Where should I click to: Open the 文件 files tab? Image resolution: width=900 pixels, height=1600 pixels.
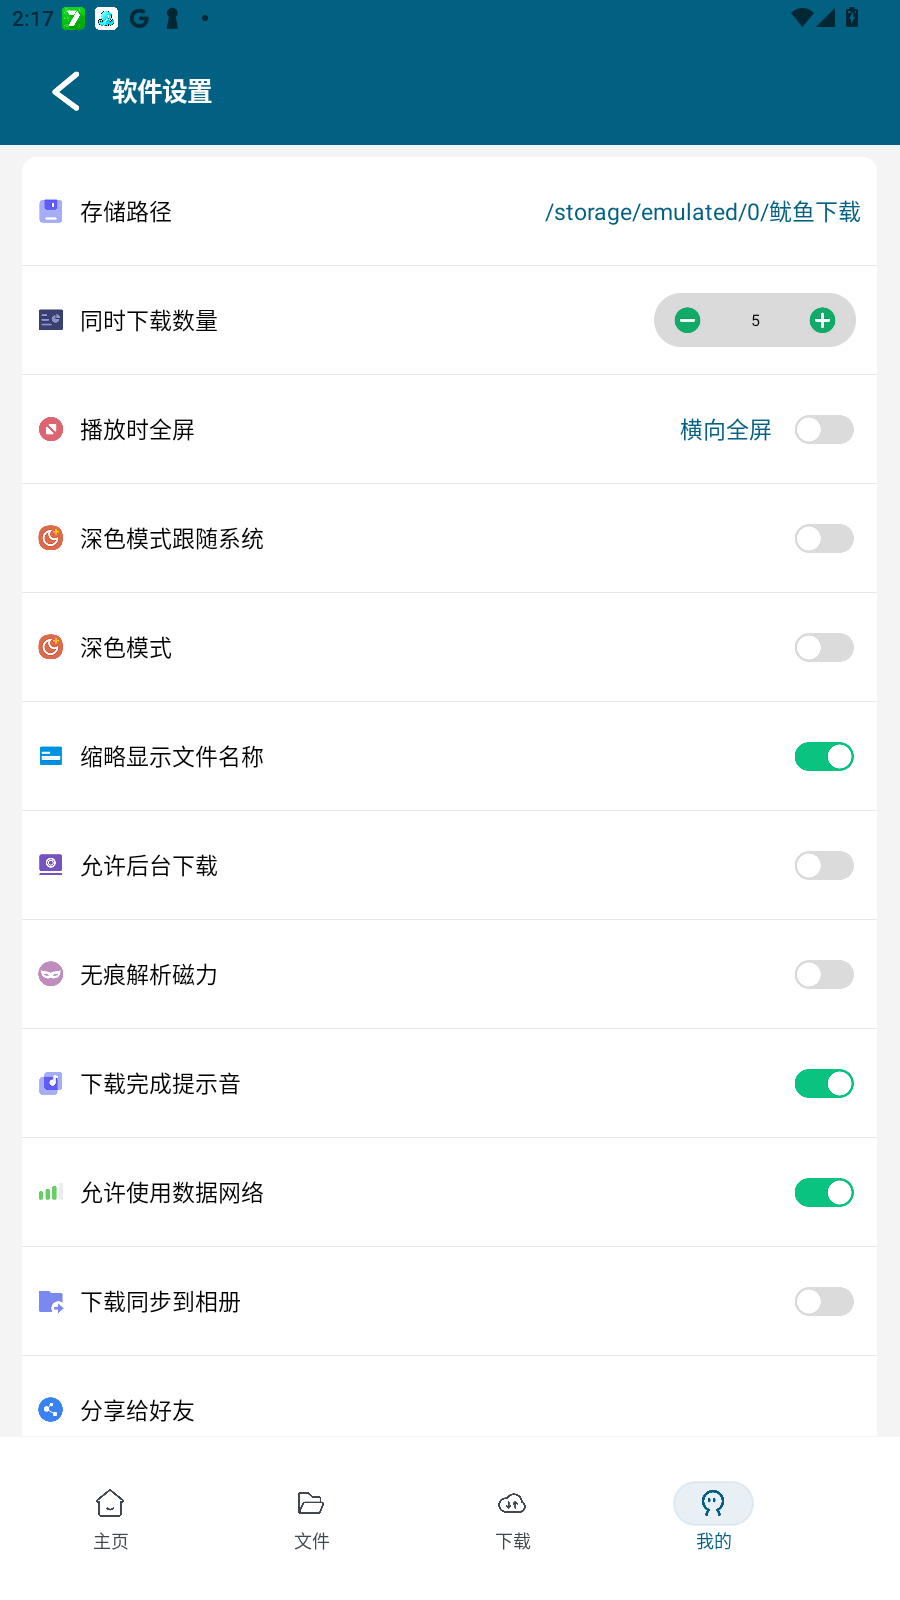click(311, 1518)
